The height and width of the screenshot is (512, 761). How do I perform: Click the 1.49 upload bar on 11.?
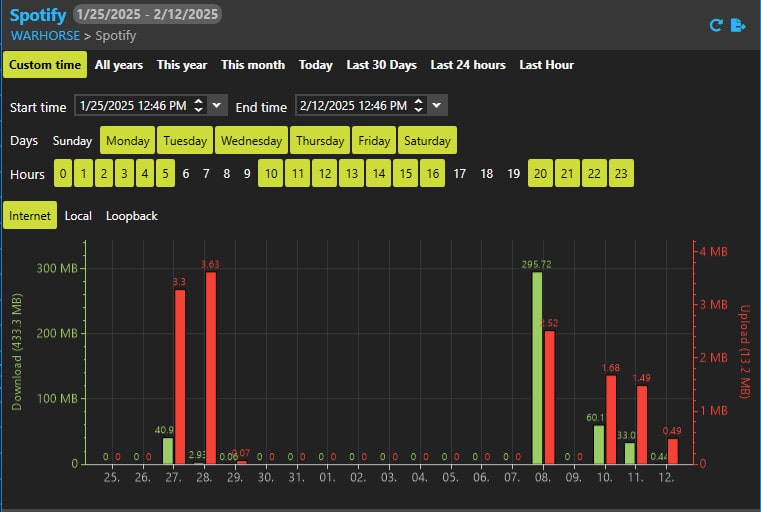tap(642, 425)
